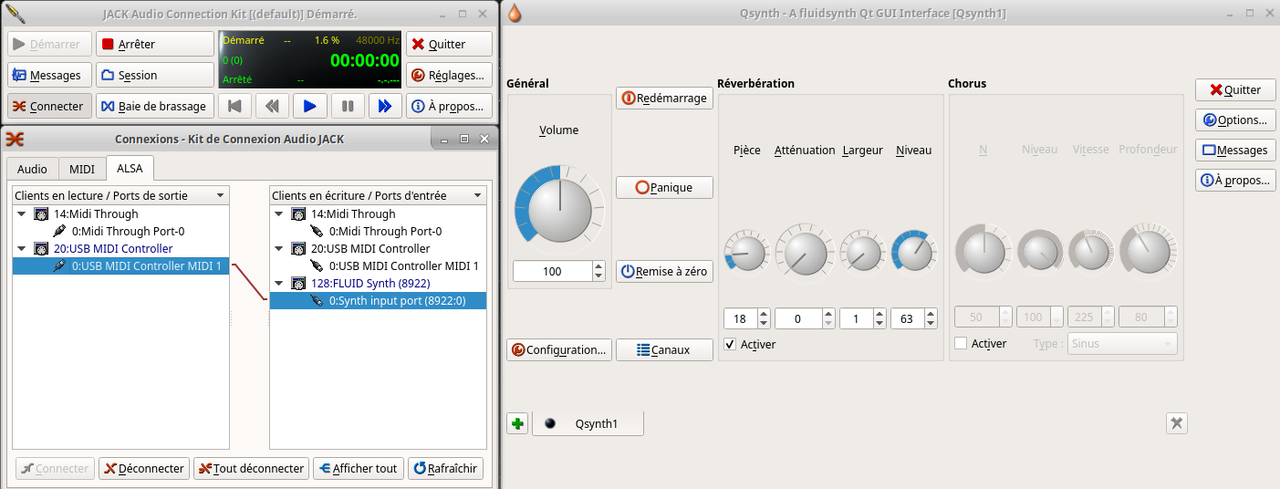Open the JACK Messages window
The image size is (1280, 489).
50,75
